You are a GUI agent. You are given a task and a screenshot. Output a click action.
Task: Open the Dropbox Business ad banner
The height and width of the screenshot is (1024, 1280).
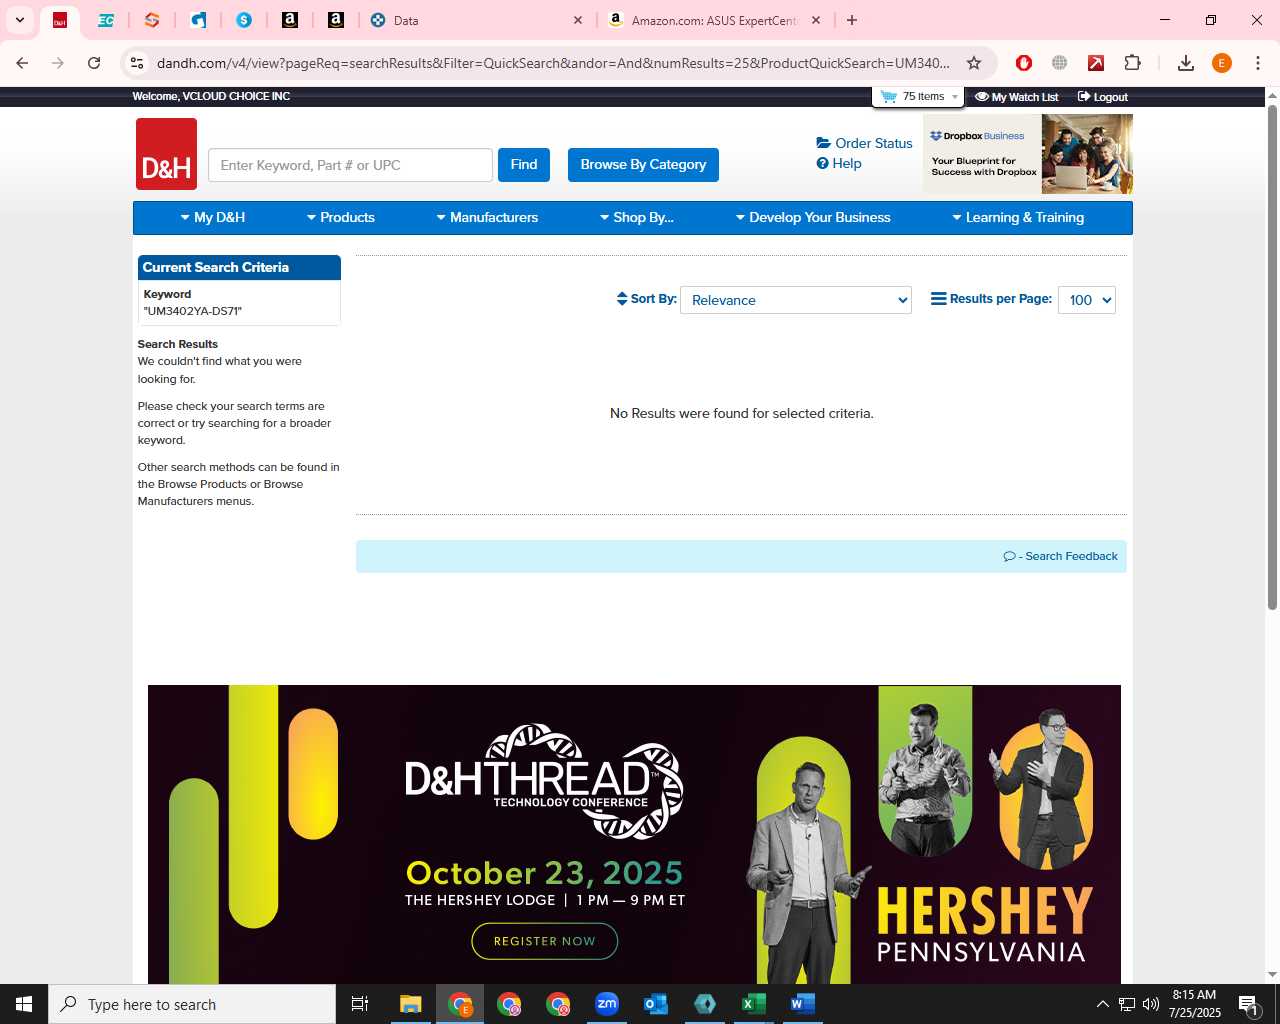tap(1028, 154)
